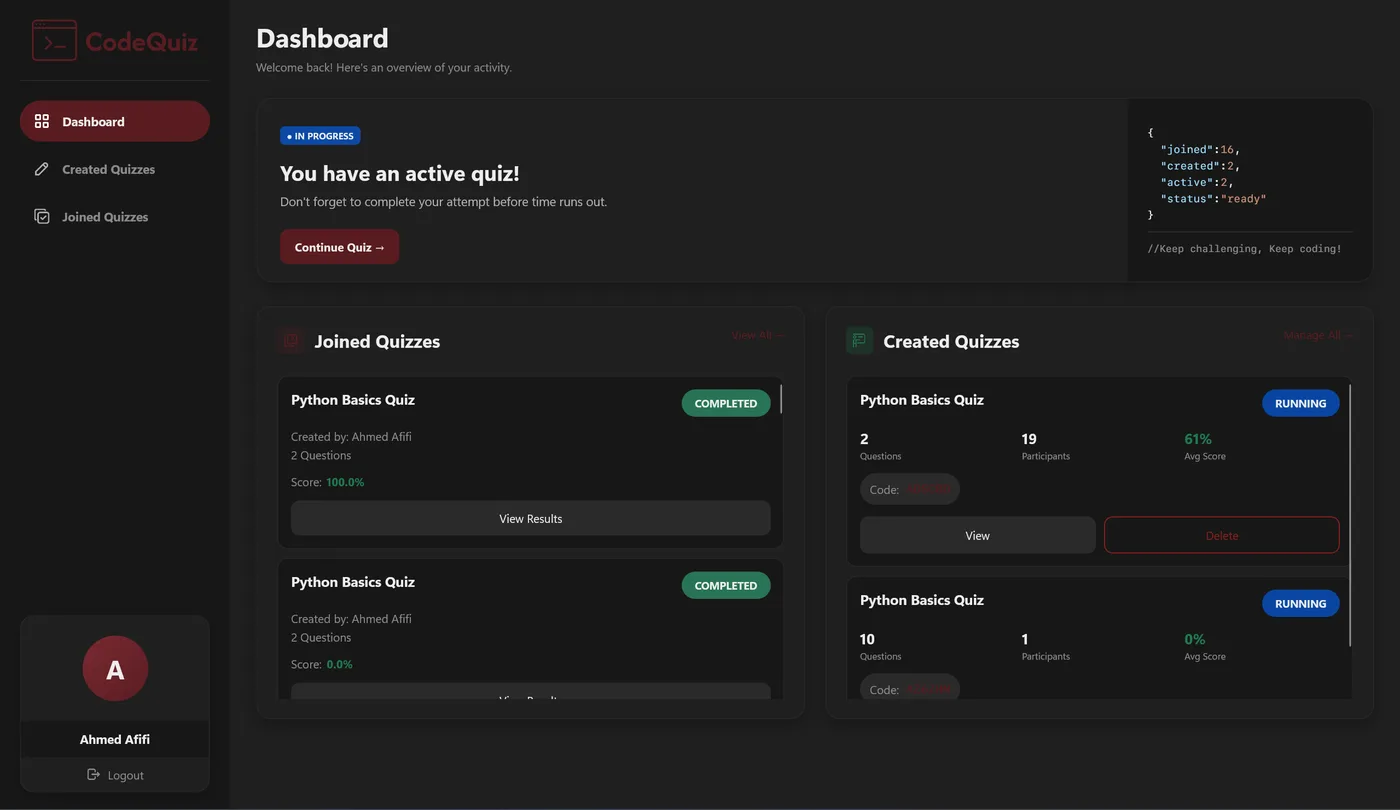Screen dimensions: 1400x810
Task: Click RUNNING badge on the 2-question quiz
Action: coord(1301,403)
